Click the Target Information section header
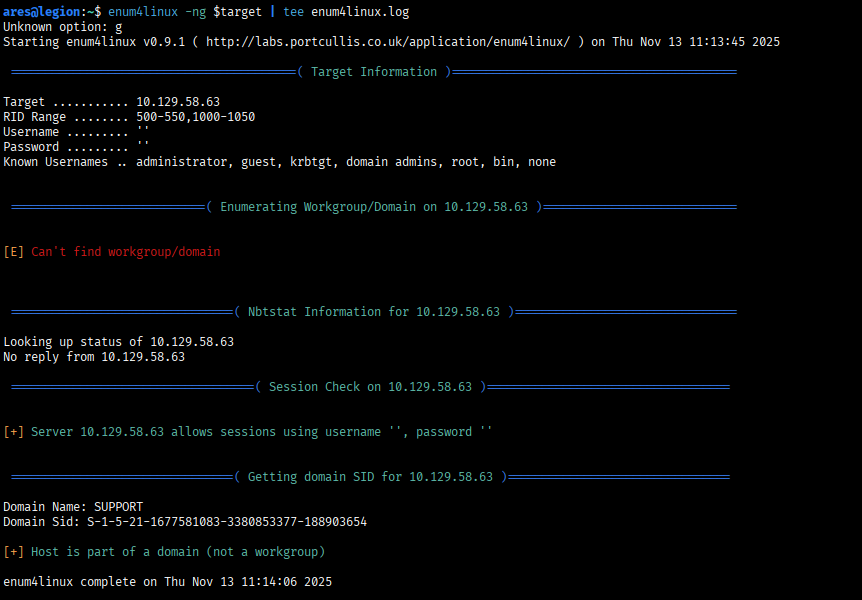 click(374, 72)
